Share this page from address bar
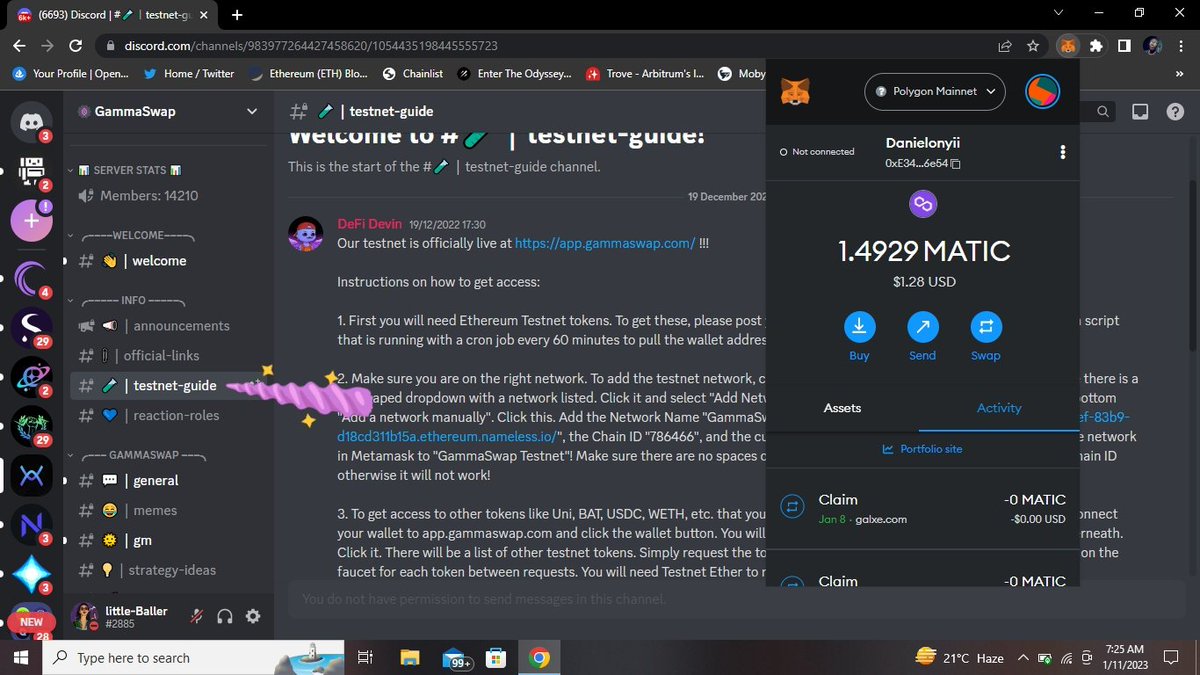1200x675 pixels. tap(1004, 46)
